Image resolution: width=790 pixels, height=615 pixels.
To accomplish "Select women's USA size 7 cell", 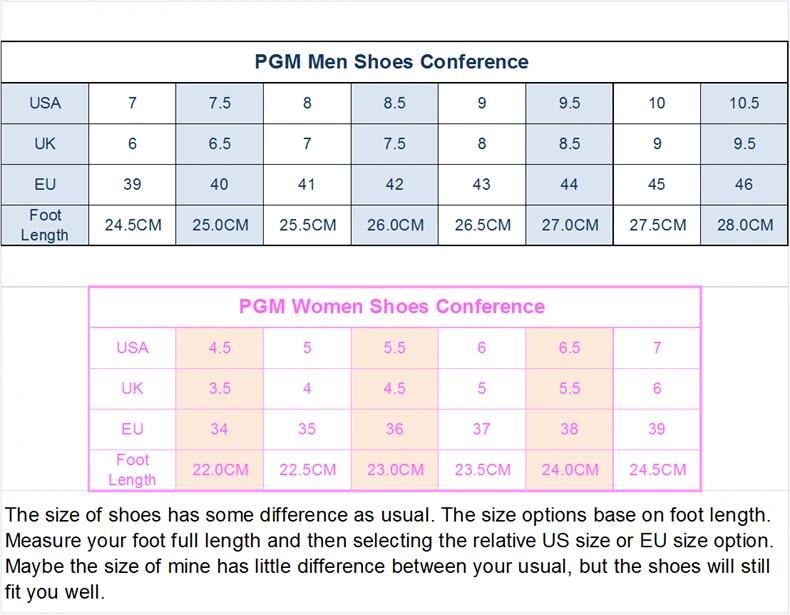I will 656,348.
